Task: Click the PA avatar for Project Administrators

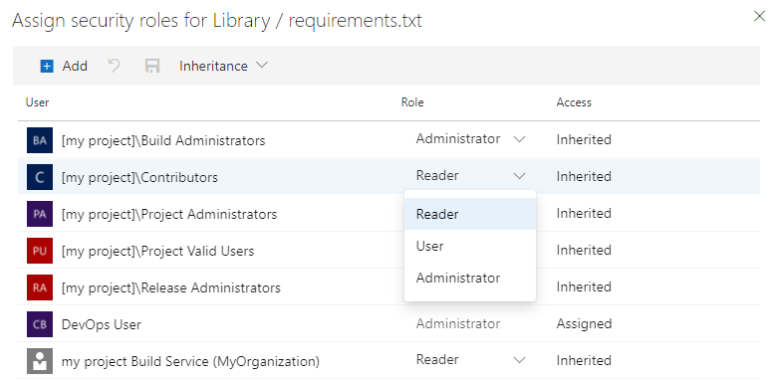Action: coord(39,214)
